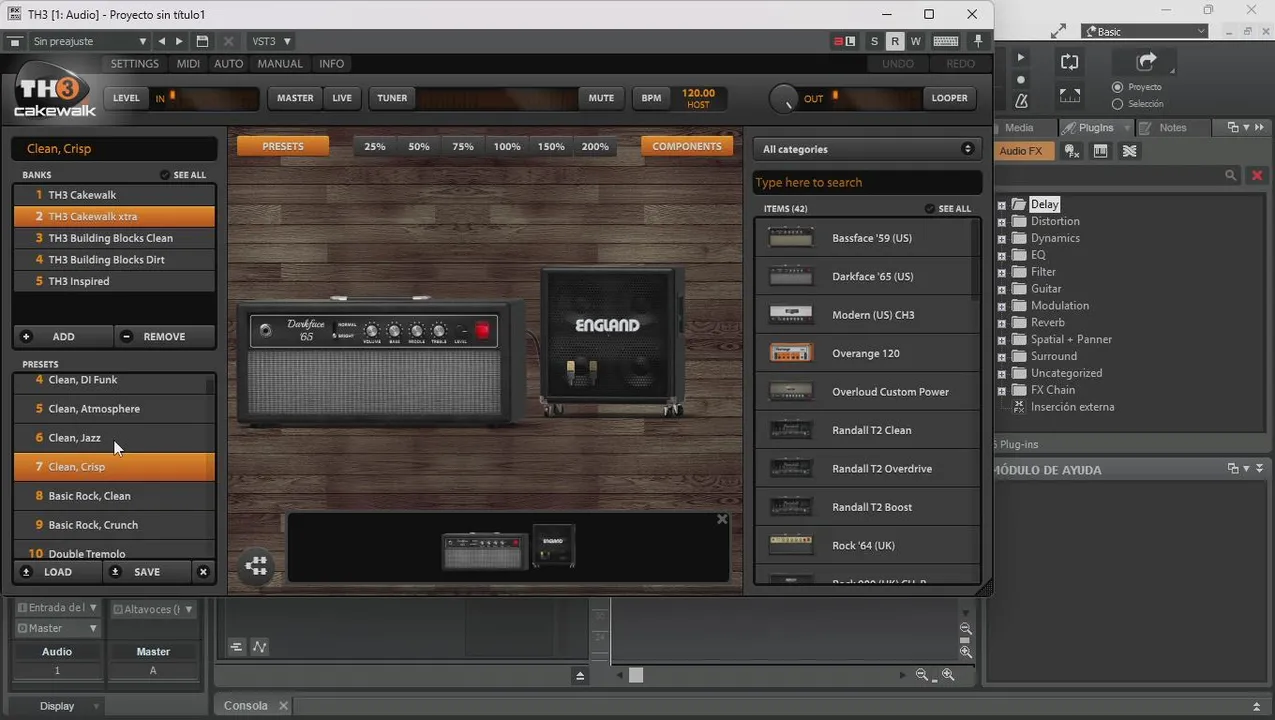This screenshot has height=720, width=1275.
Task: Click the Type here to search field
Action: 867,182
